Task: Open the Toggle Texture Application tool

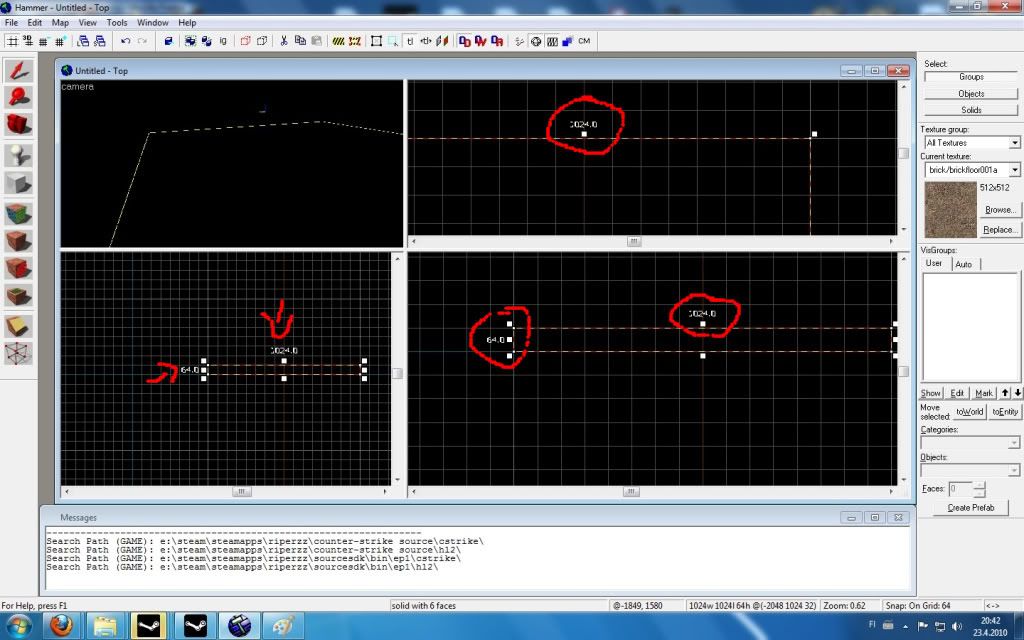Action: [18, 213]
